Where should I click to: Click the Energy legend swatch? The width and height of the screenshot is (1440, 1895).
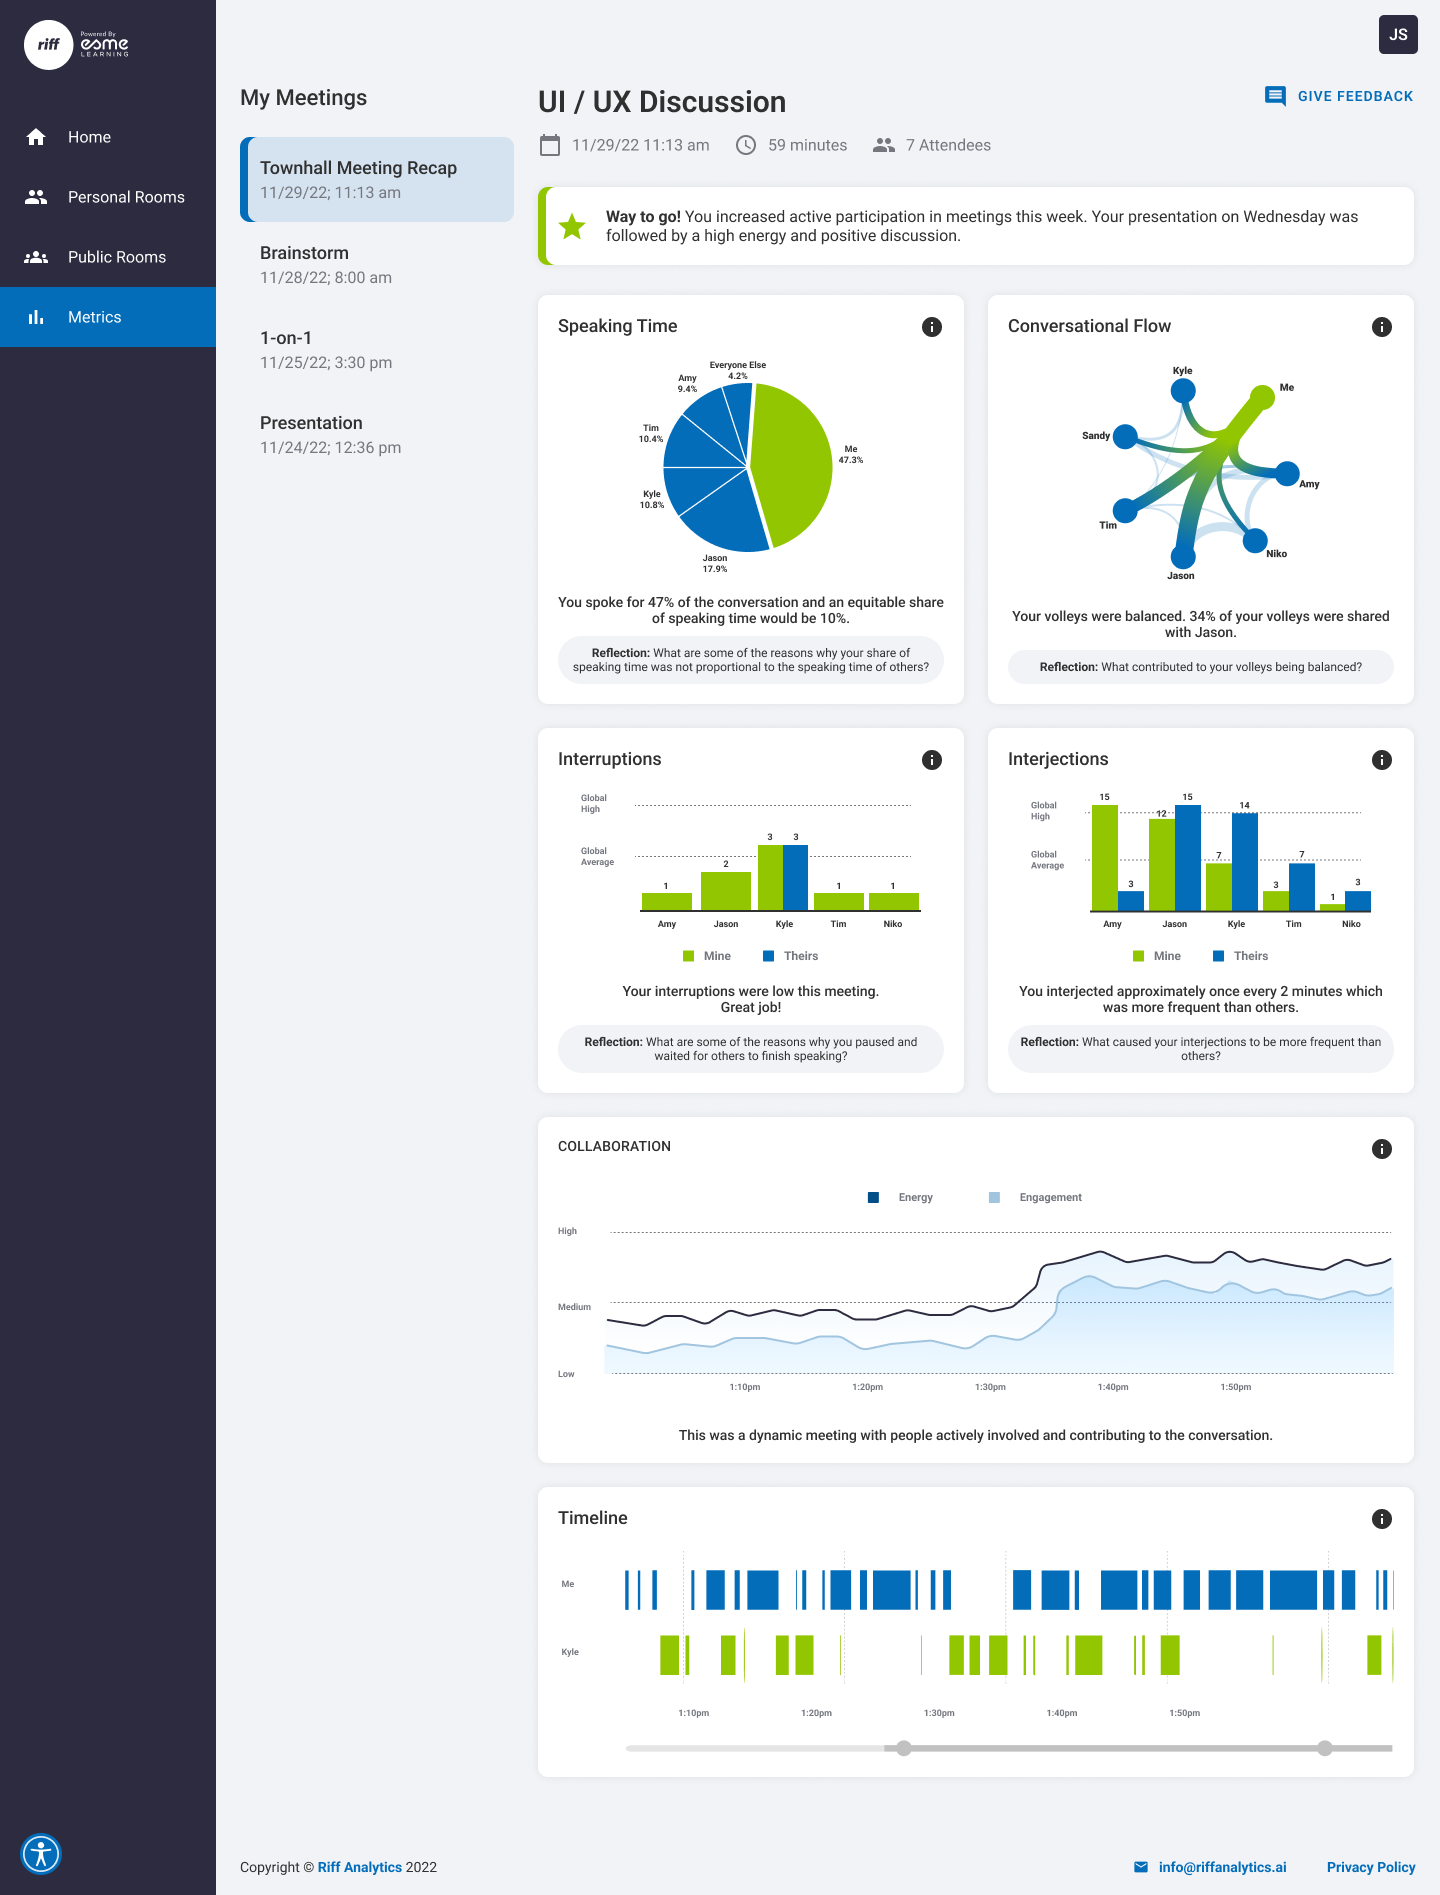pyautogui.click(x=873, y=1197)
